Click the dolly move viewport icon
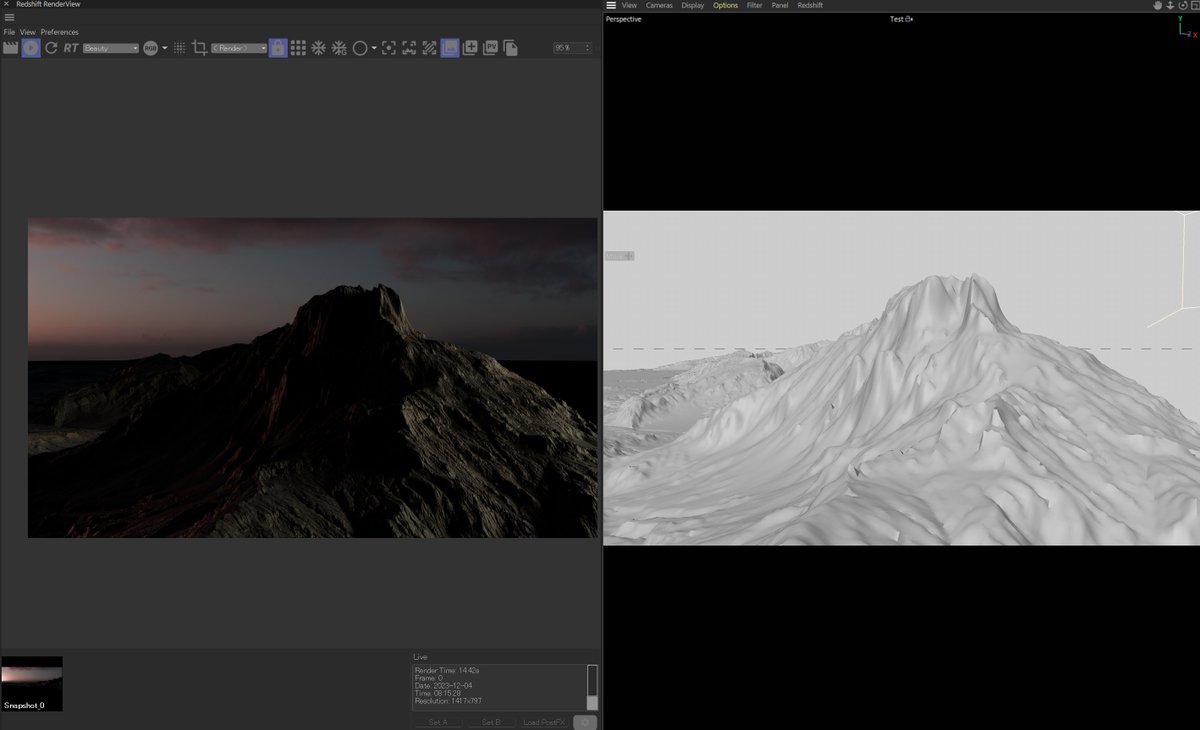Screen dimensions: 1200x730 tap(1169, 5)
